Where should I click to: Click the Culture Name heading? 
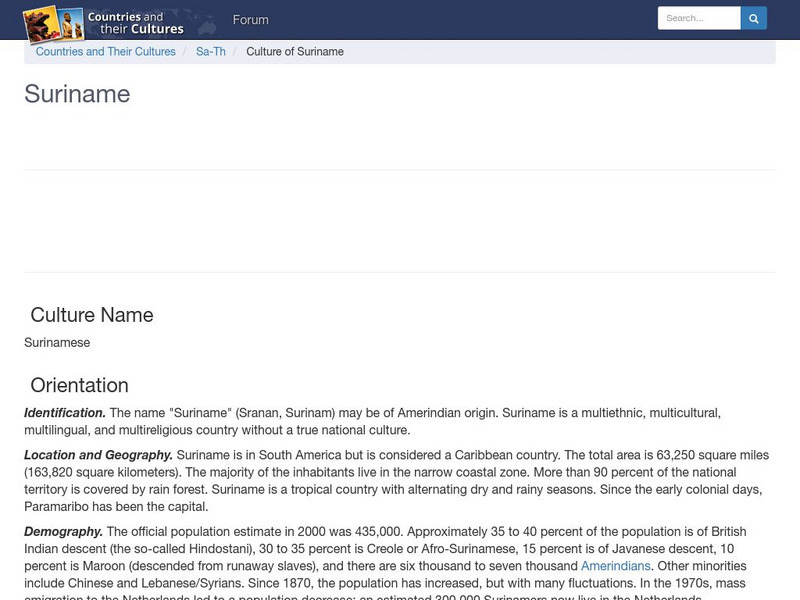click(92, 315)
